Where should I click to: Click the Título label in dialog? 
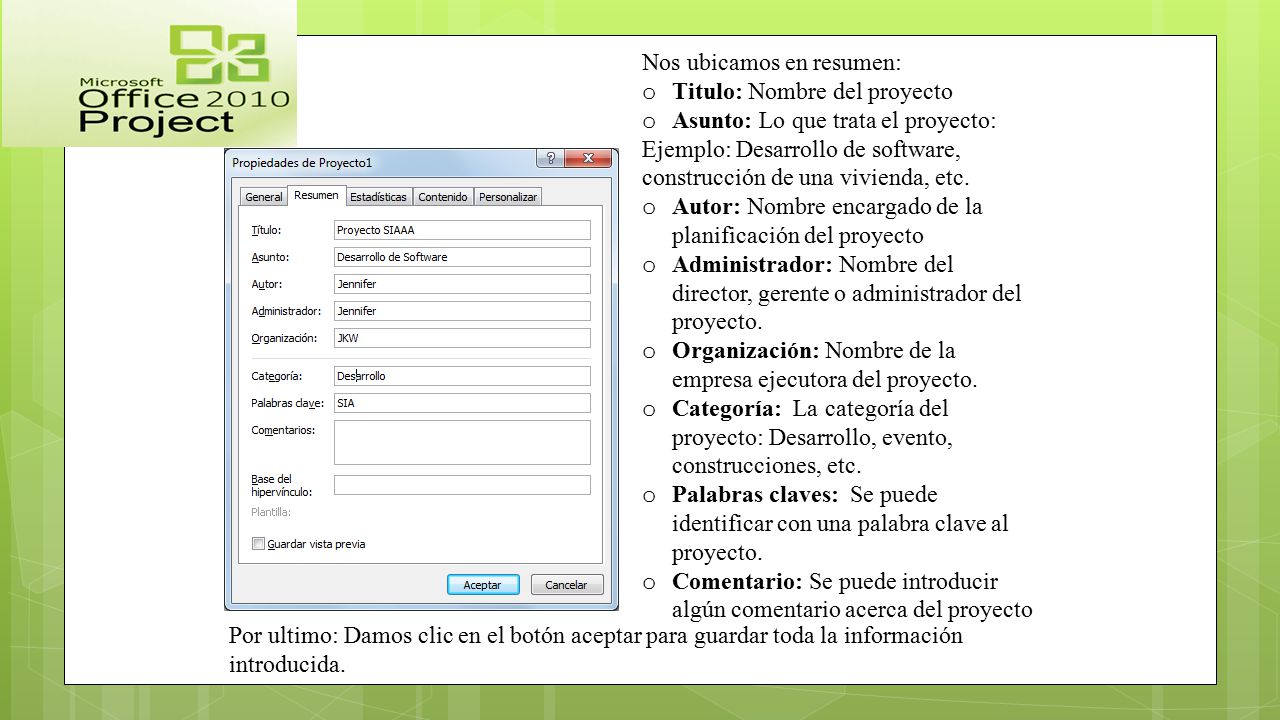pyautogui.click(x=266, y=230)
